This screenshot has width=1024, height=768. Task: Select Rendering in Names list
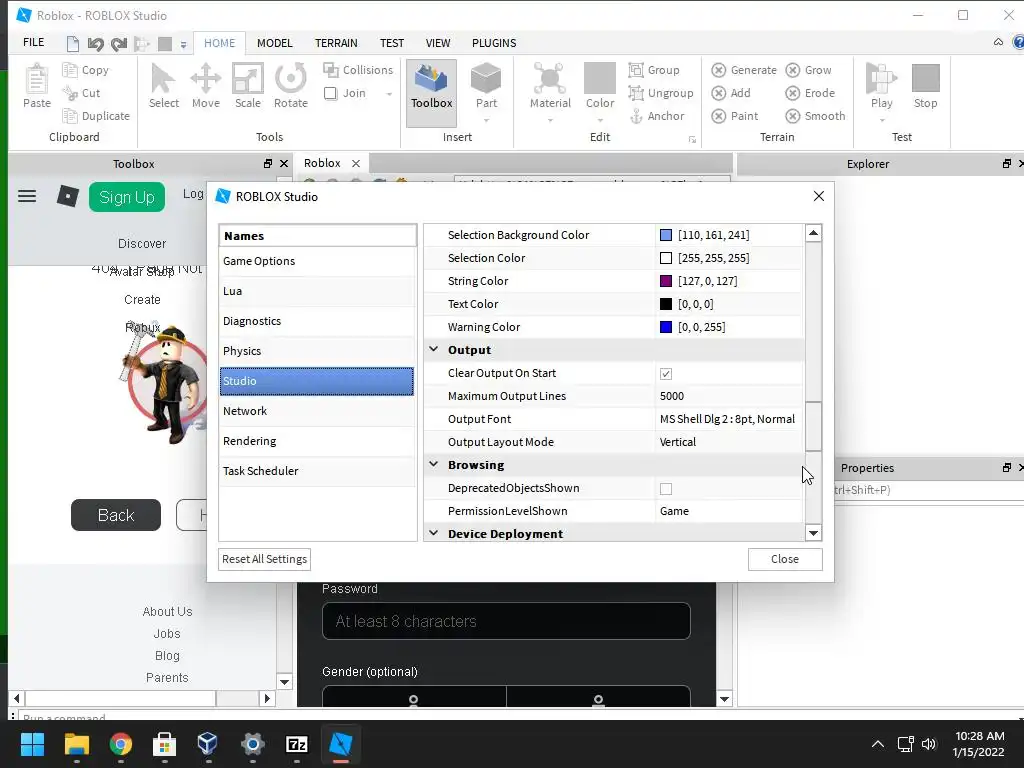317,441
